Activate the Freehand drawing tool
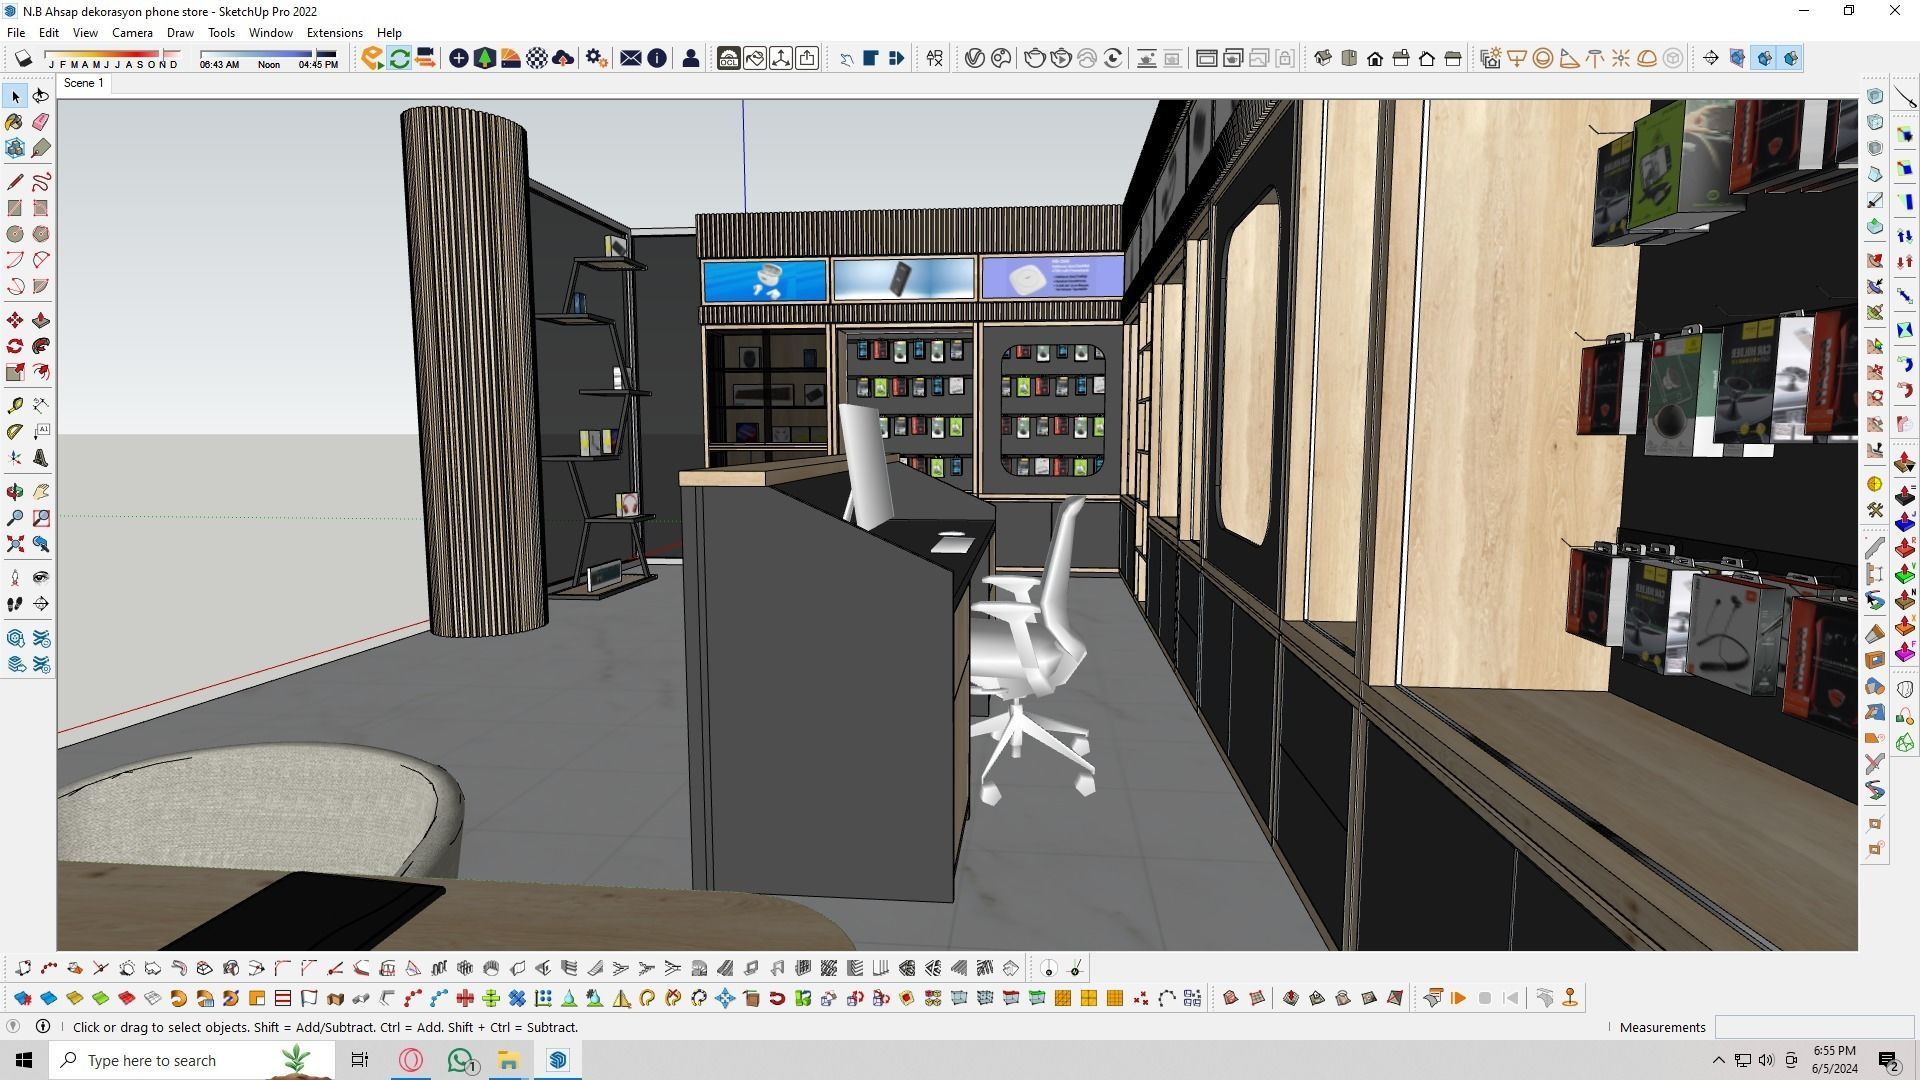Screen dimensions: 1920x1080 pos(41,182)
